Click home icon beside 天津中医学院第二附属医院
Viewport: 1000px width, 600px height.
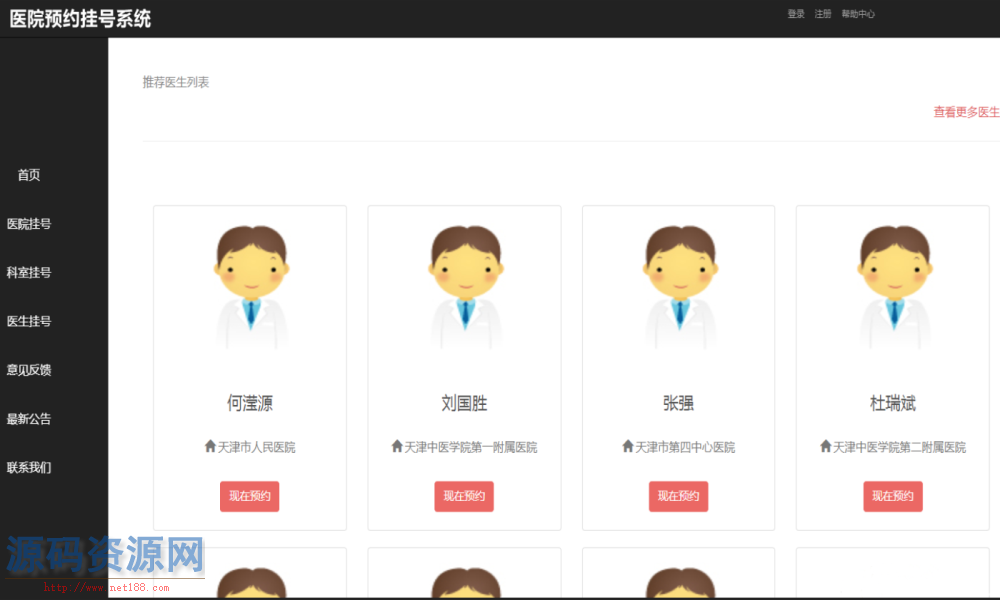pos(825,446)
